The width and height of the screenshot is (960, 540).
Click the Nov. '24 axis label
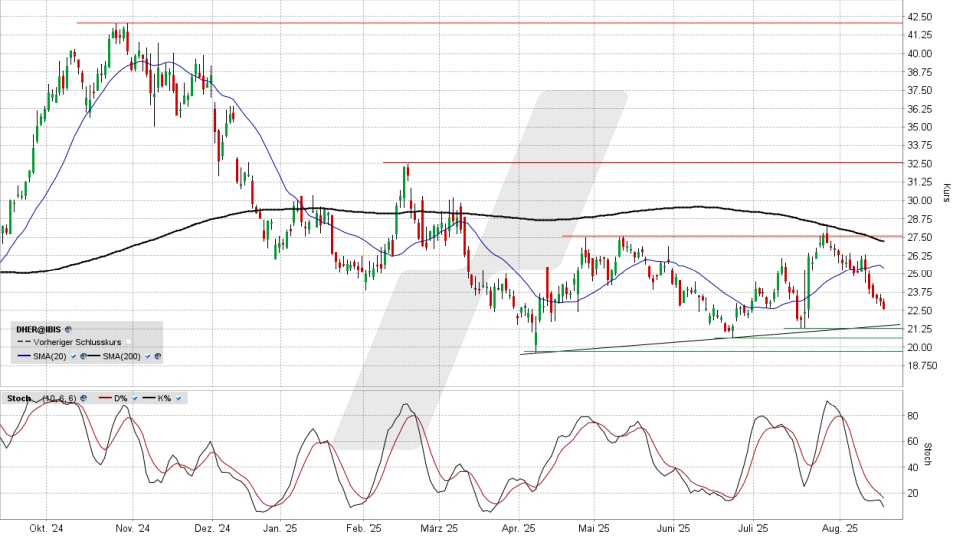click(x=133, y=528)
